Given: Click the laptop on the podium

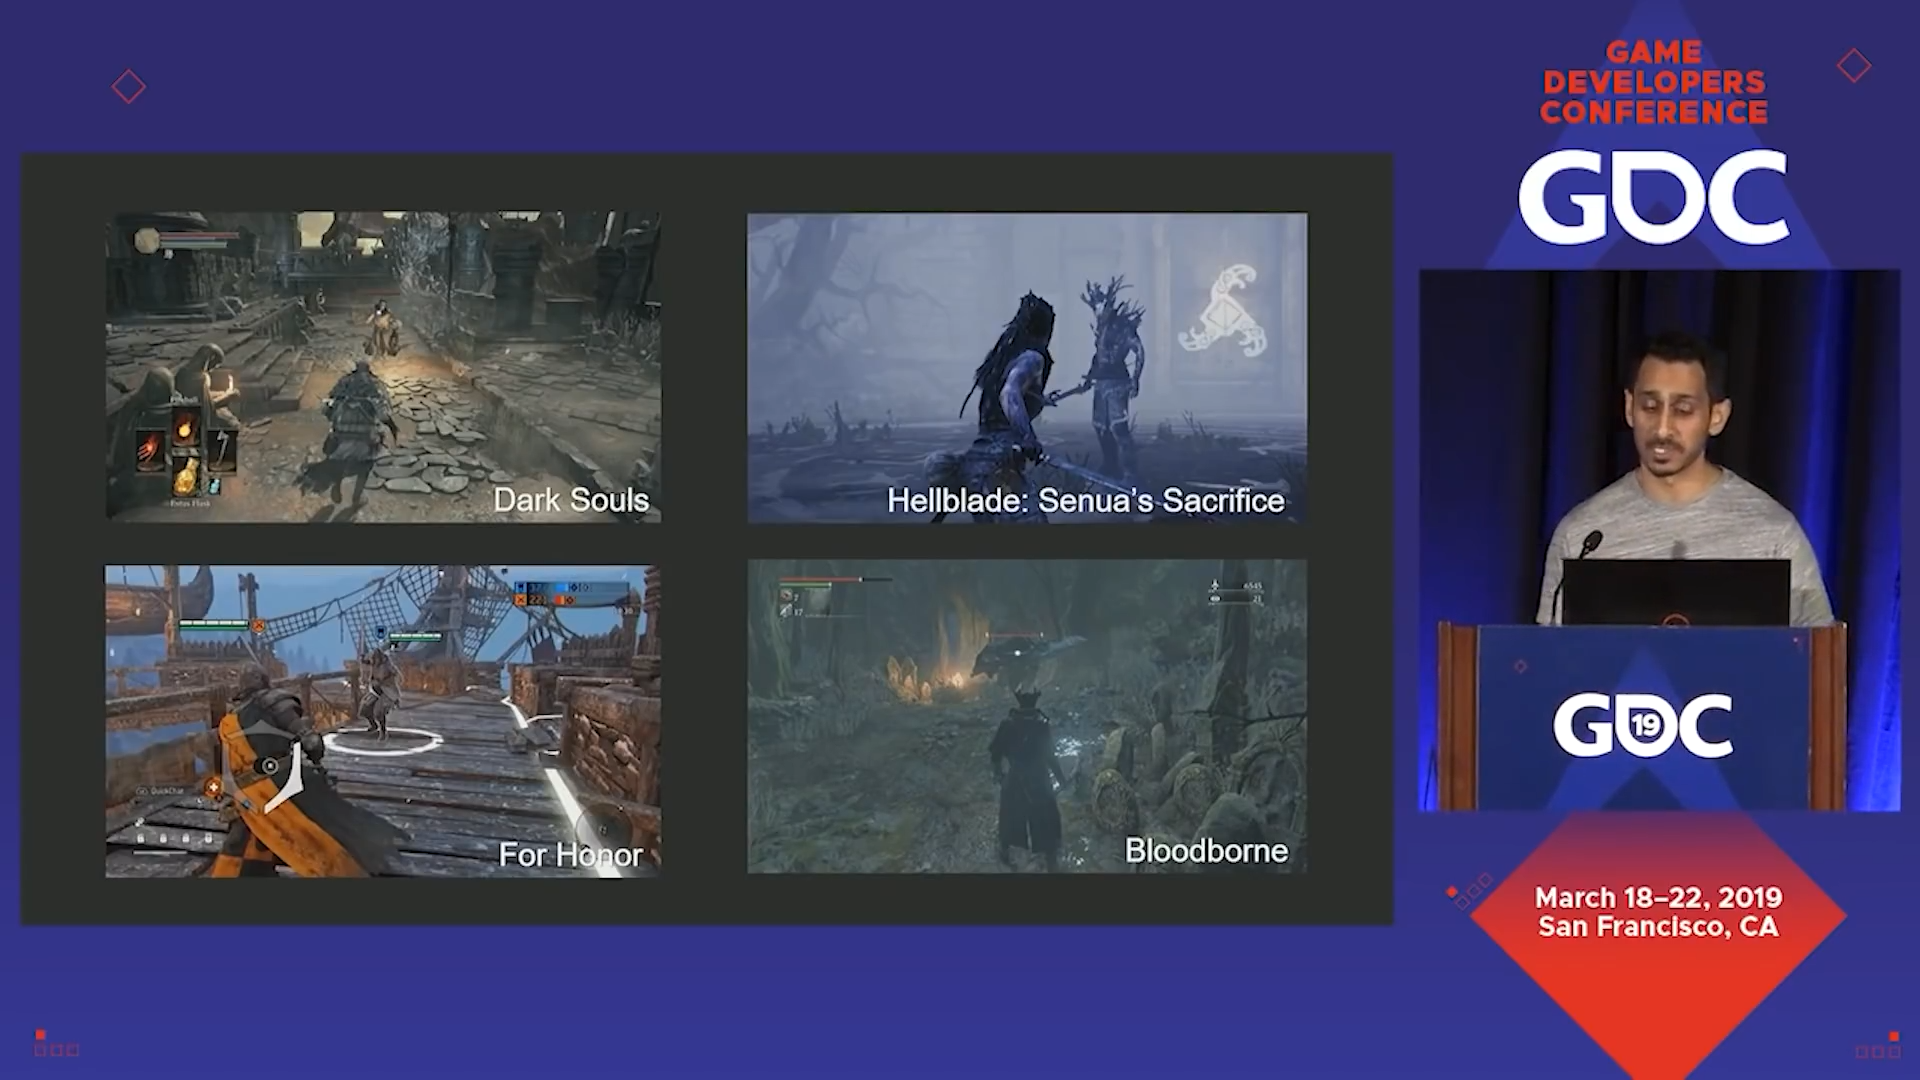Looking at the screenshot, I should click(x=1675, y=592).
